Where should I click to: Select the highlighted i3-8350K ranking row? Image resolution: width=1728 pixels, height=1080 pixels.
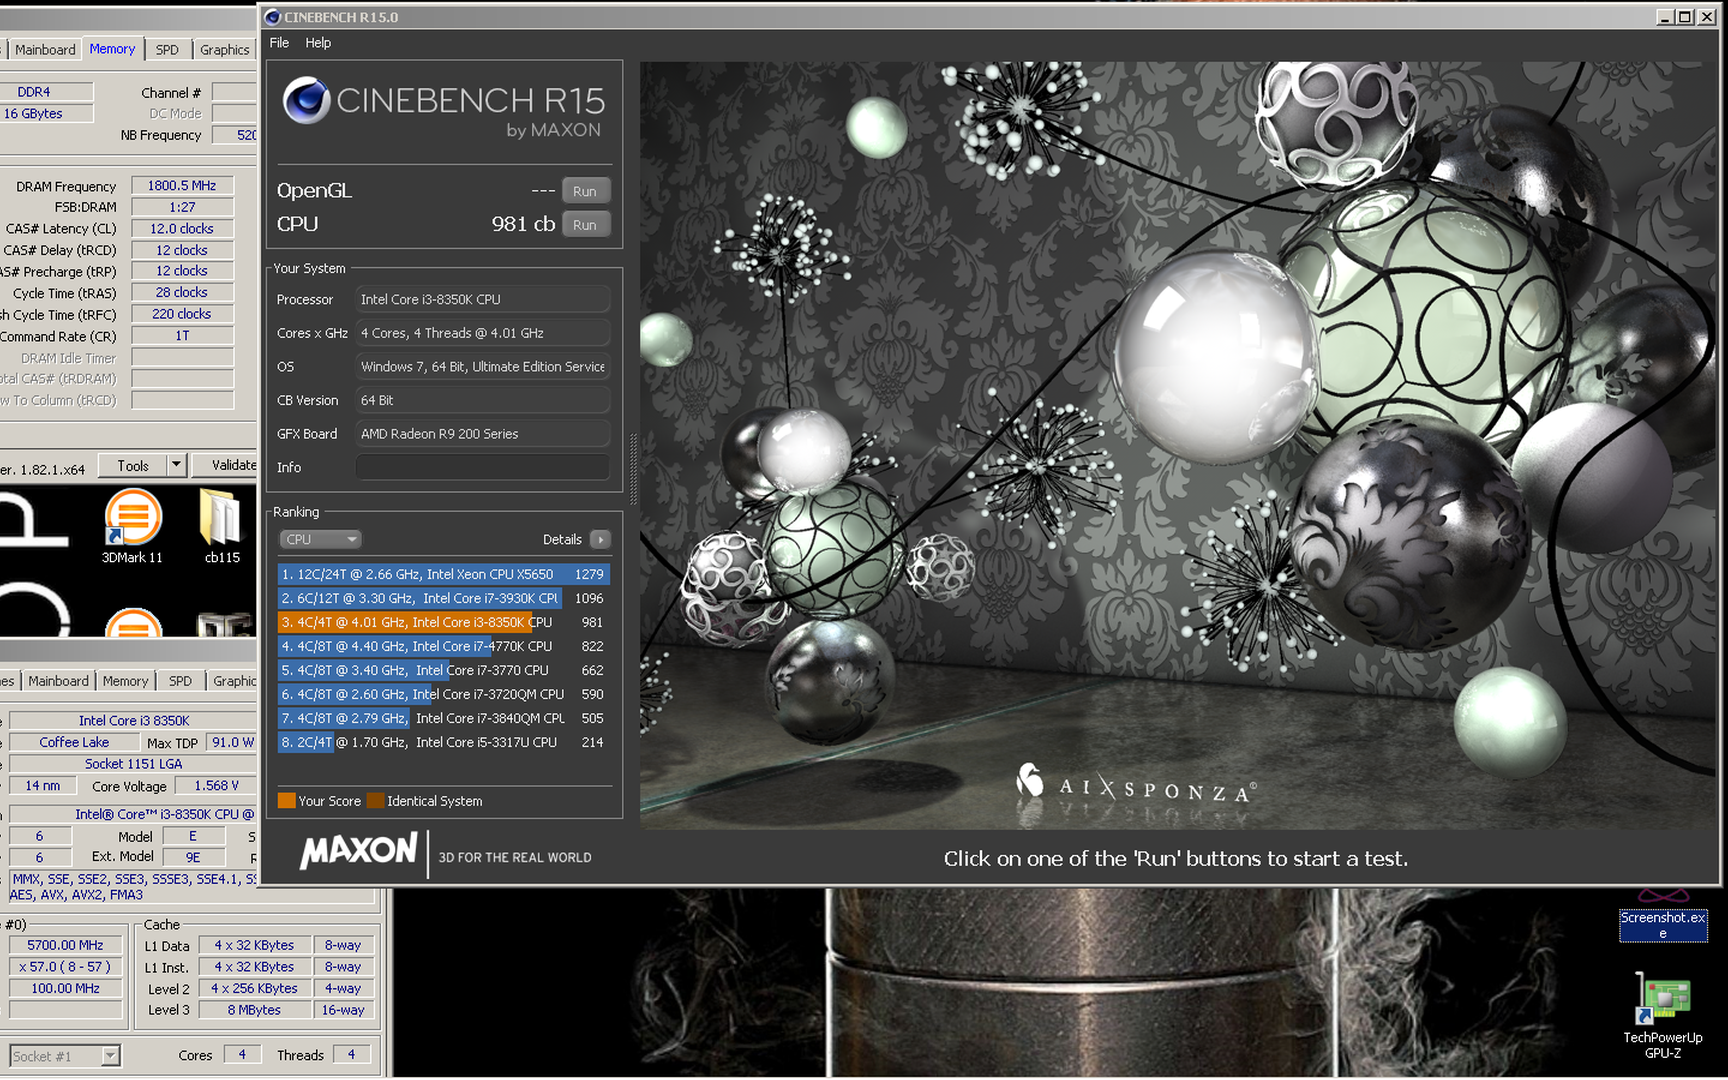pyautogui.click(x=443, y=622)
